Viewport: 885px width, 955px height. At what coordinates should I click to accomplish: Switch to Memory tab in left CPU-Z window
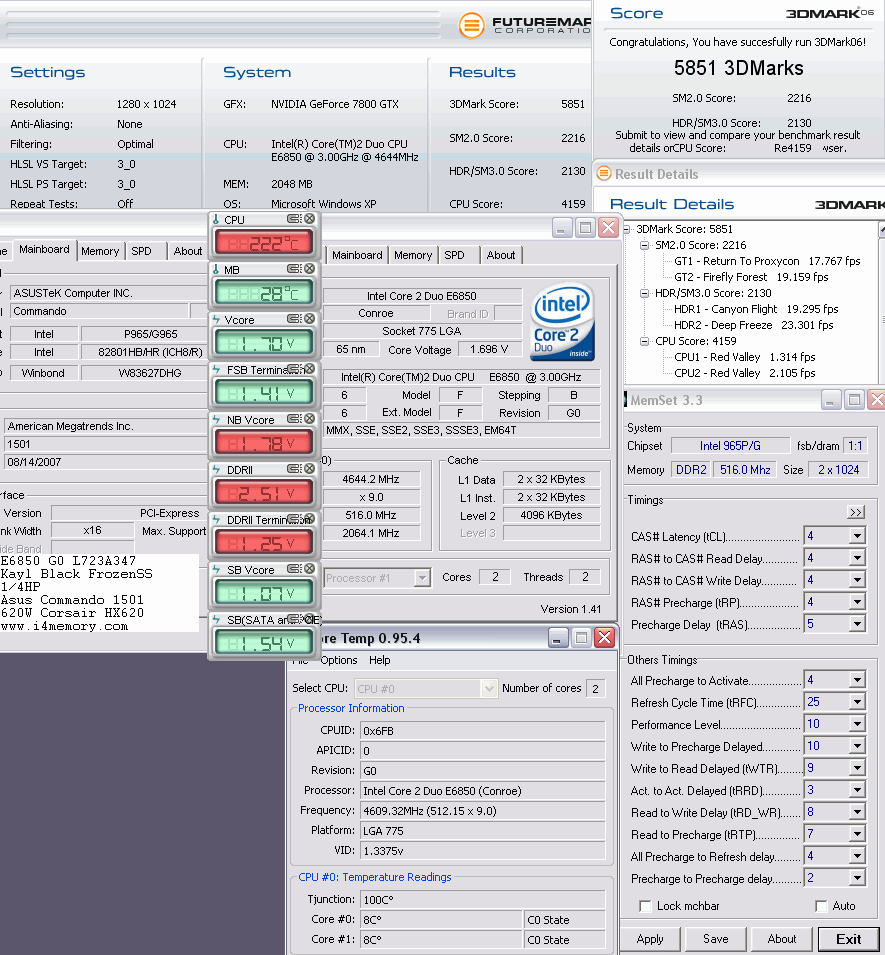(x=100, y=251)
